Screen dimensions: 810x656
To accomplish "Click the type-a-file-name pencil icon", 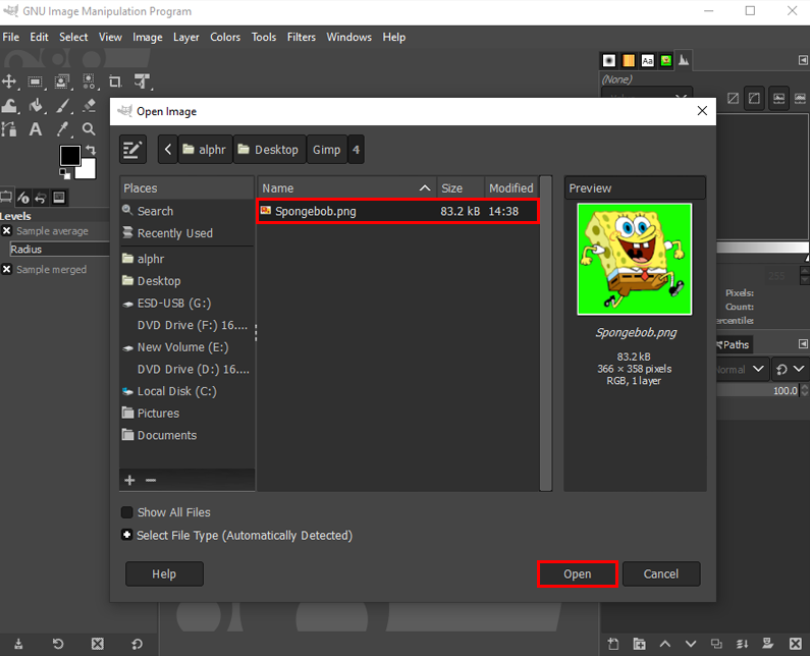I will pyautogui.click(x=133, y=149).
